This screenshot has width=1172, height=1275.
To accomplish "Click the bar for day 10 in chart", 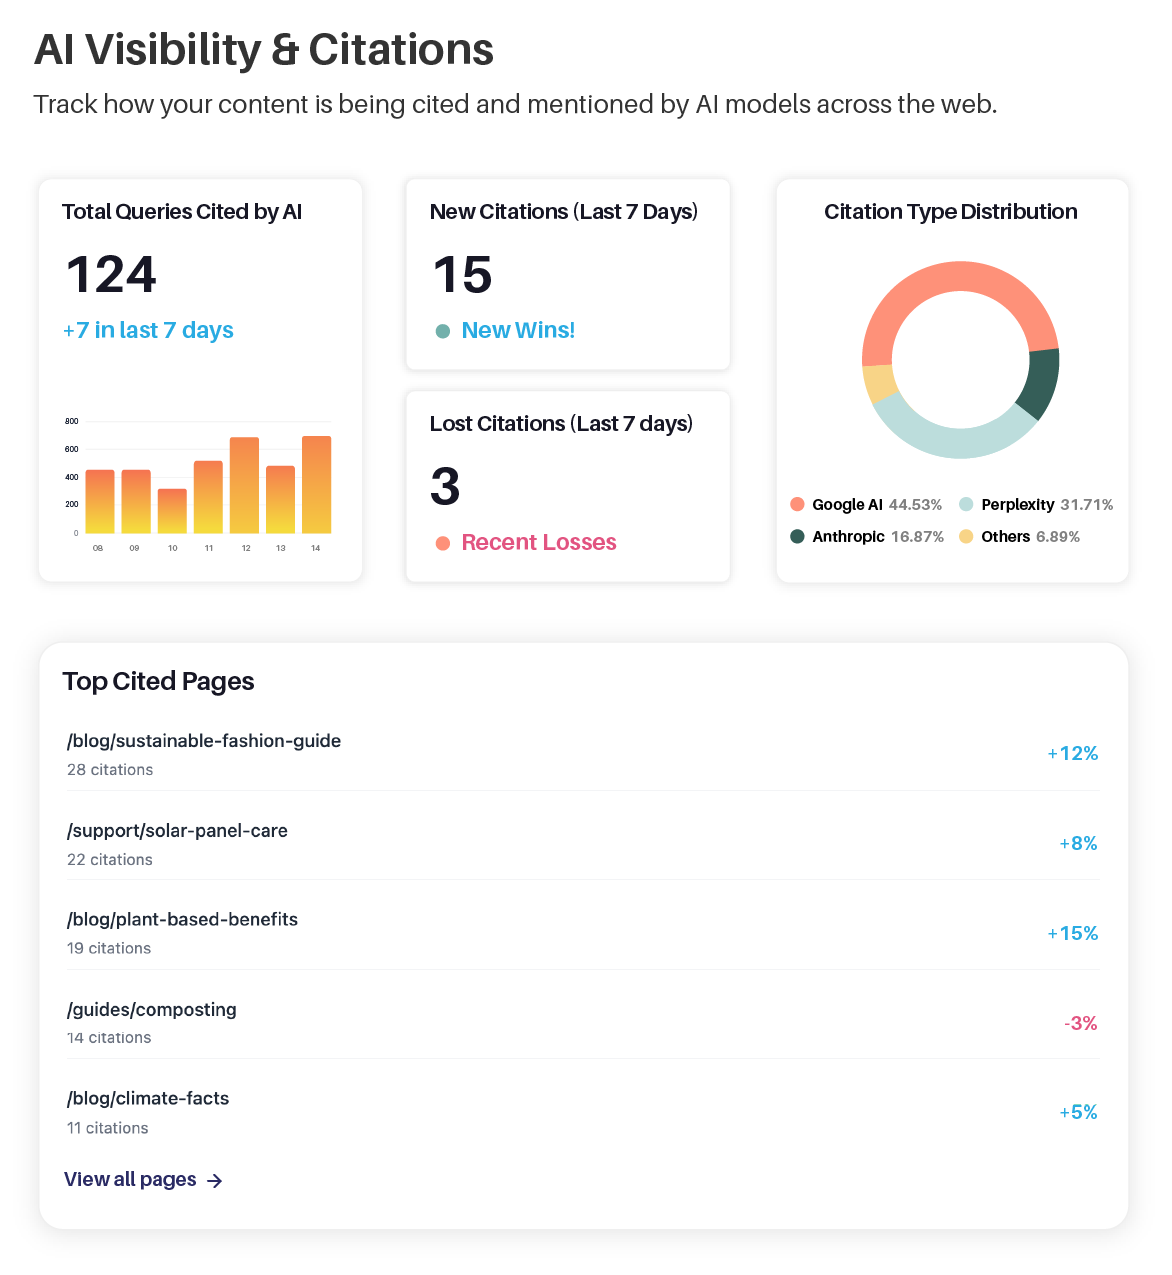I will (172, 511).
